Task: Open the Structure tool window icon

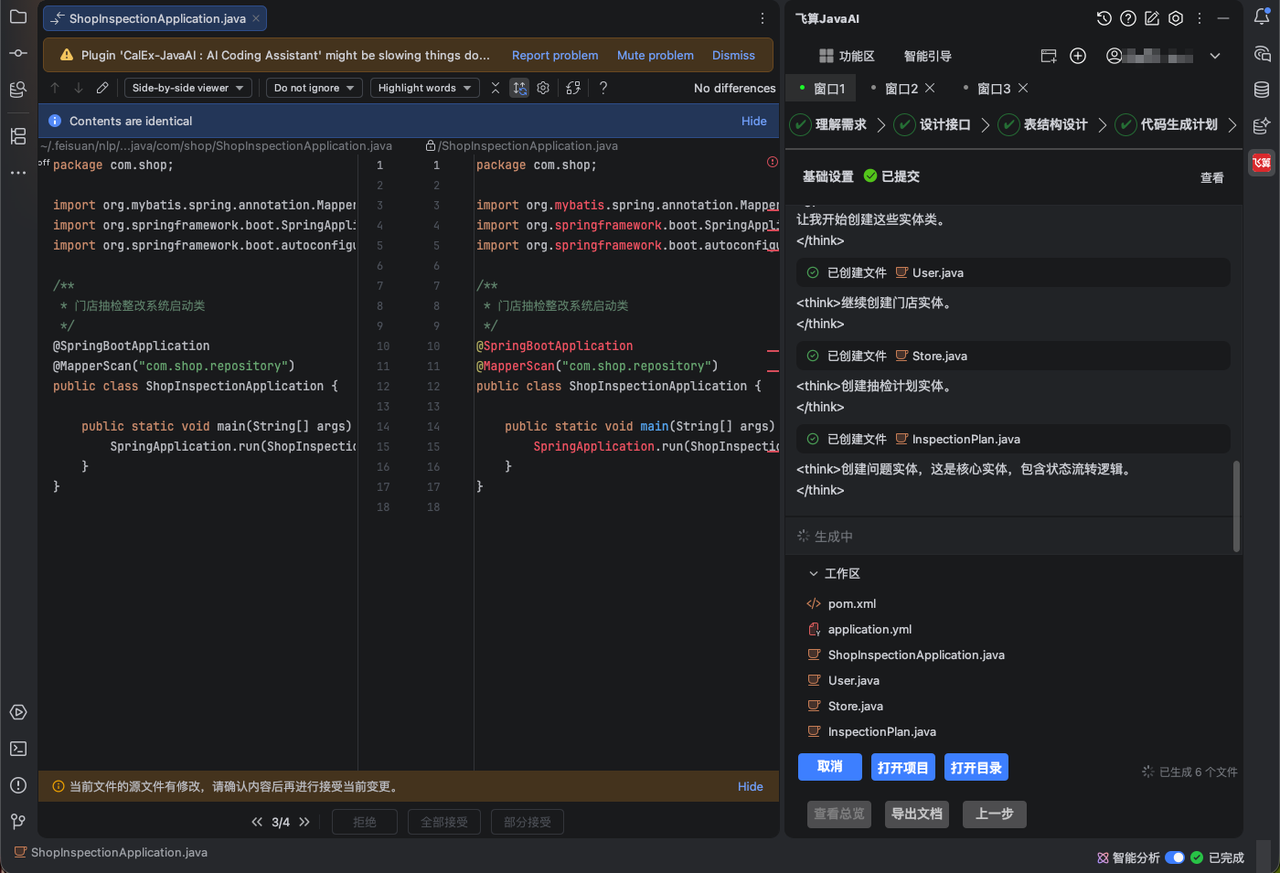Action: click(18, 136)
